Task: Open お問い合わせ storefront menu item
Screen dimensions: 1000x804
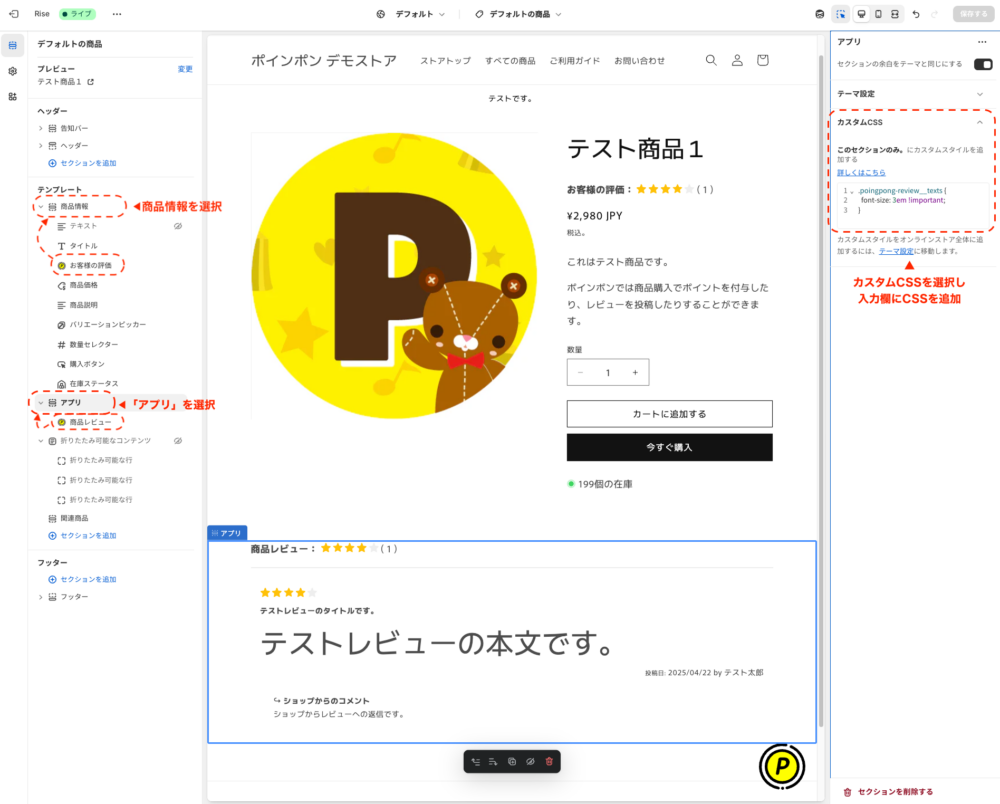Action: pos(640,61)
